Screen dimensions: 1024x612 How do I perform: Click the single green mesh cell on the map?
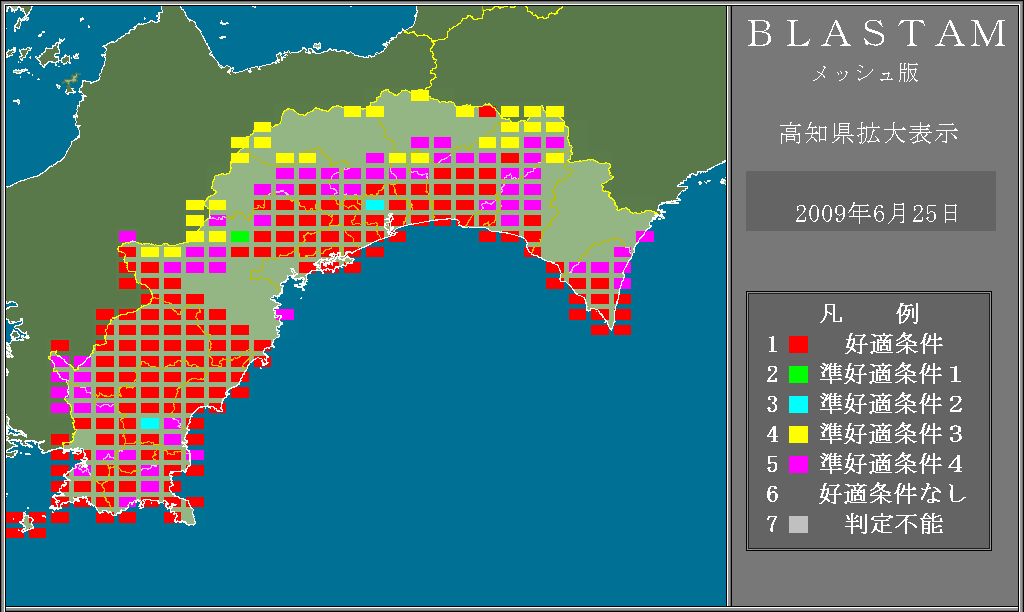(240, 236)
